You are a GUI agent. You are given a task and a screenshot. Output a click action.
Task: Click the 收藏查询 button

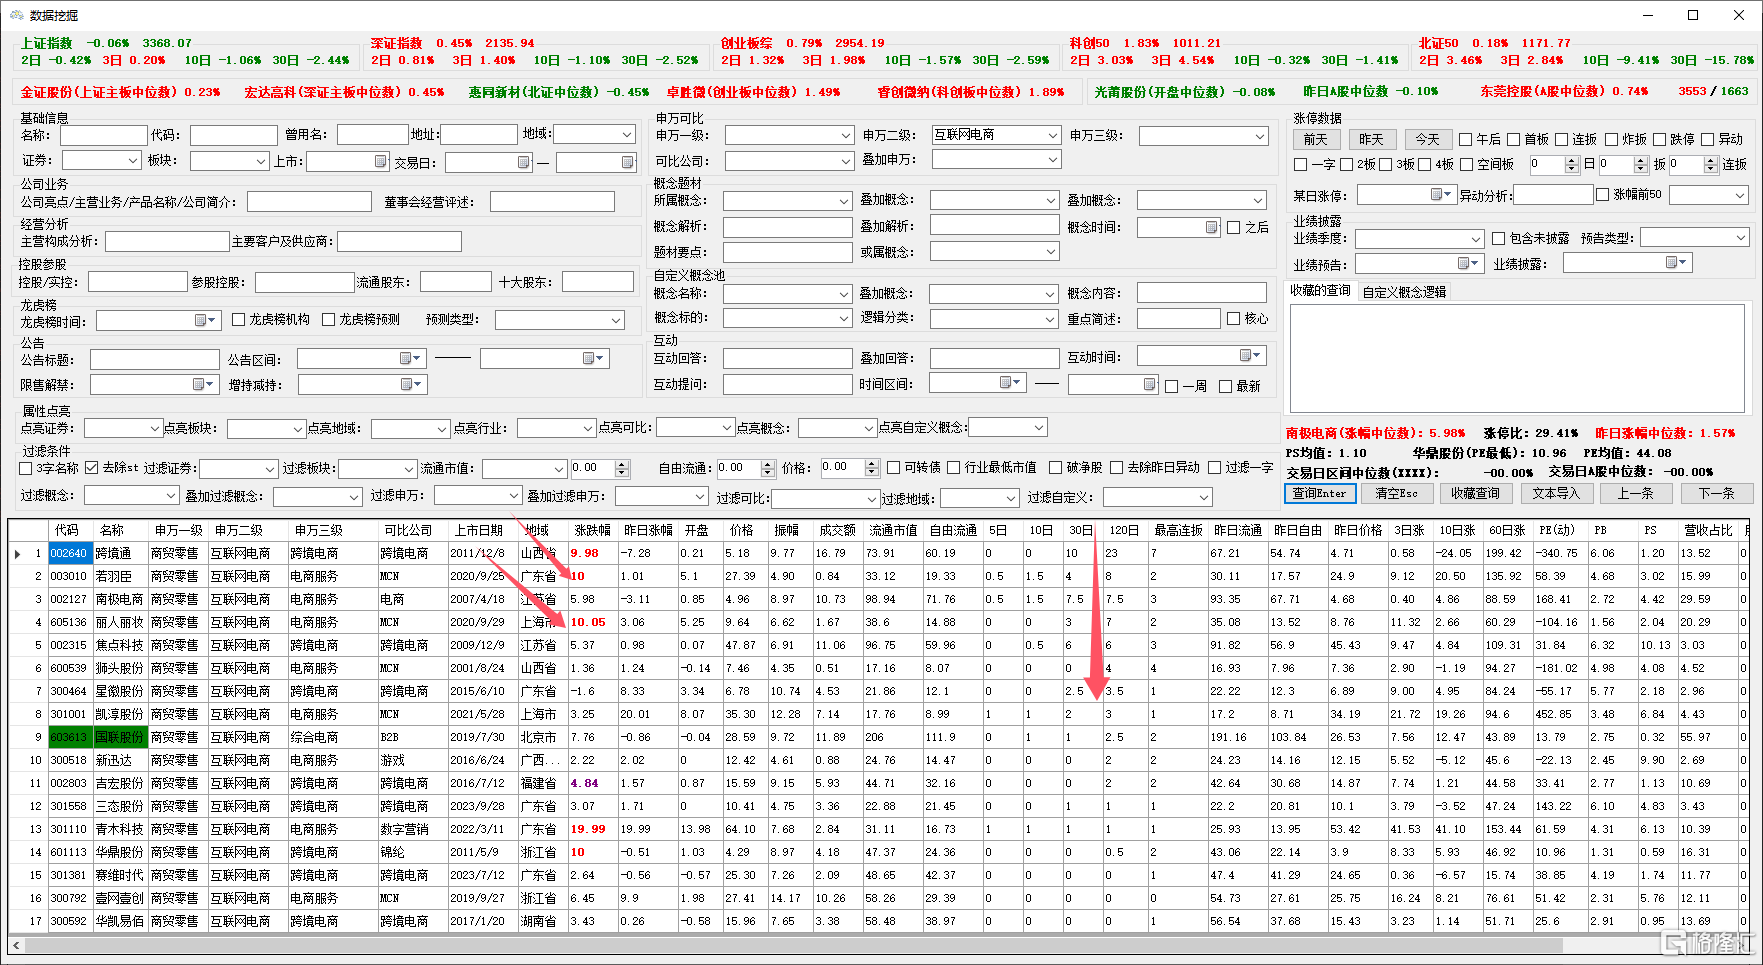click(1475, 493)
